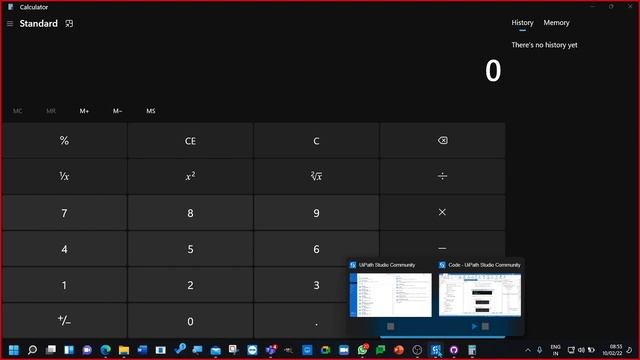Expand the system tray hidden icons chevron
The image size is (640, 360).
tap(528, 350)
